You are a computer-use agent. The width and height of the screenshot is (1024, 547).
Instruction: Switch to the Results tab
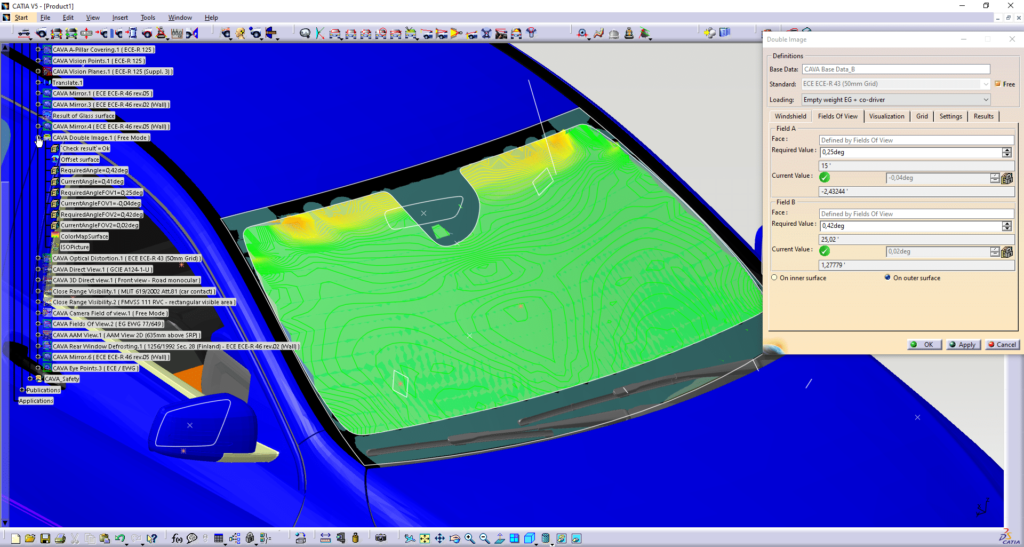[983, 116]
